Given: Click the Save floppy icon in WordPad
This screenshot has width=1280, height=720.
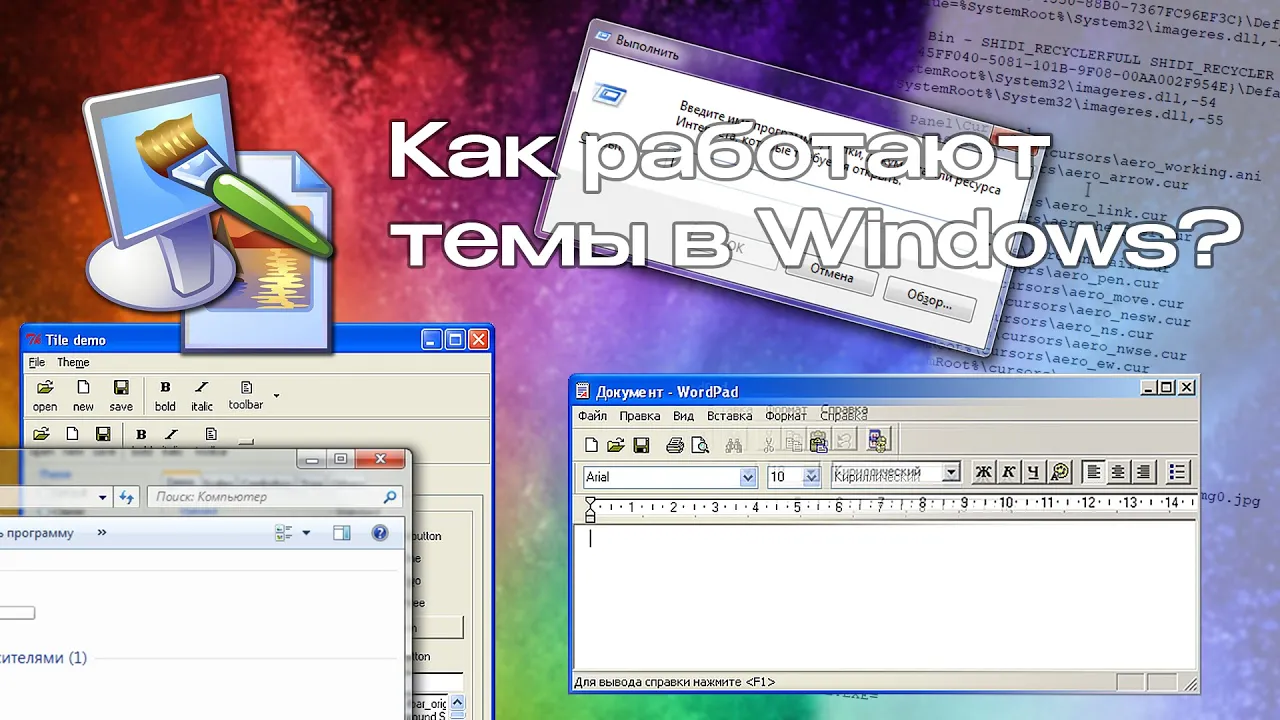Looking at the screenshot, I should 642,445.
